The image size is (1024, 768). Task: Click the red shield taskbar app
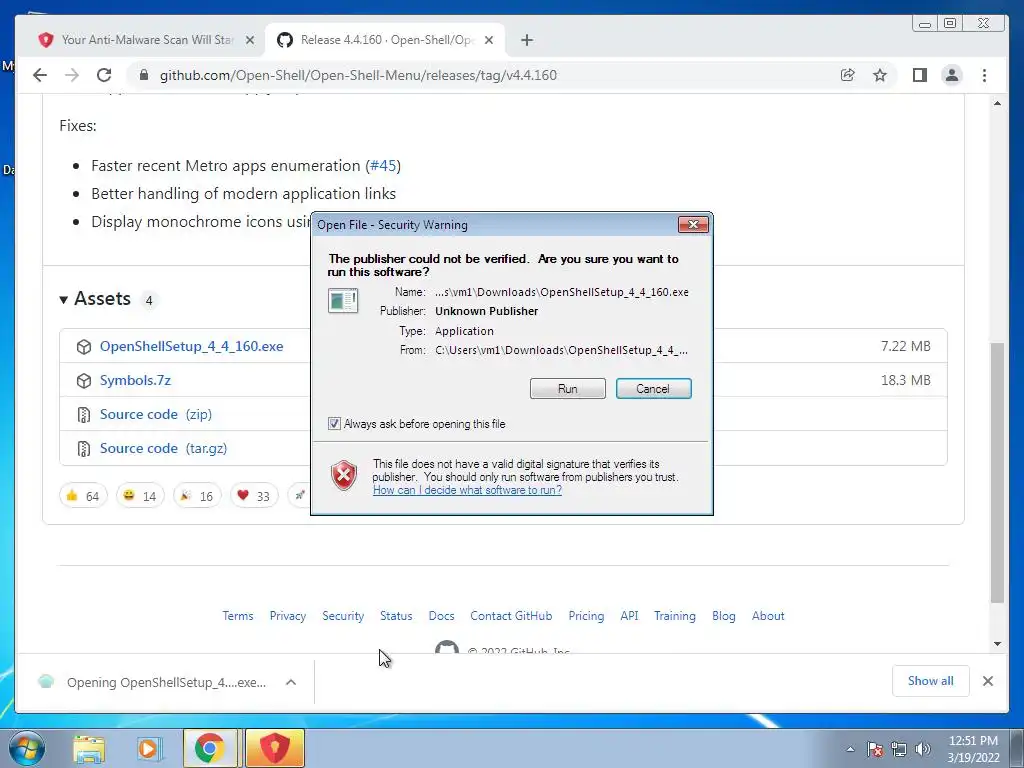click(x=275, y=748)
